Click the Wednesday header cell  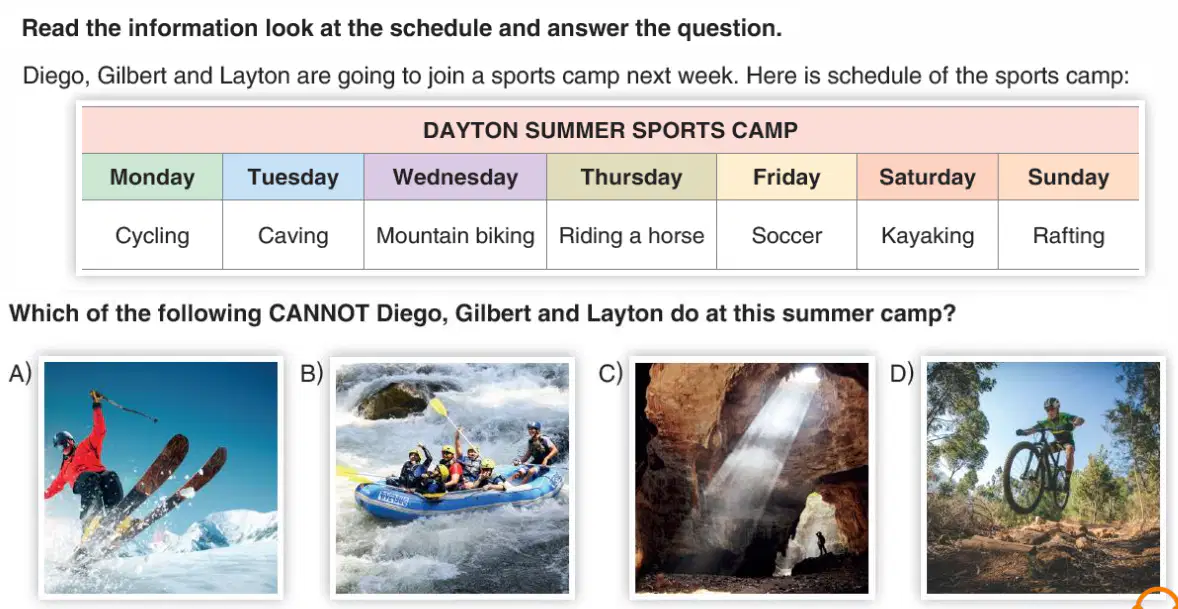click(x=455, y=177)
